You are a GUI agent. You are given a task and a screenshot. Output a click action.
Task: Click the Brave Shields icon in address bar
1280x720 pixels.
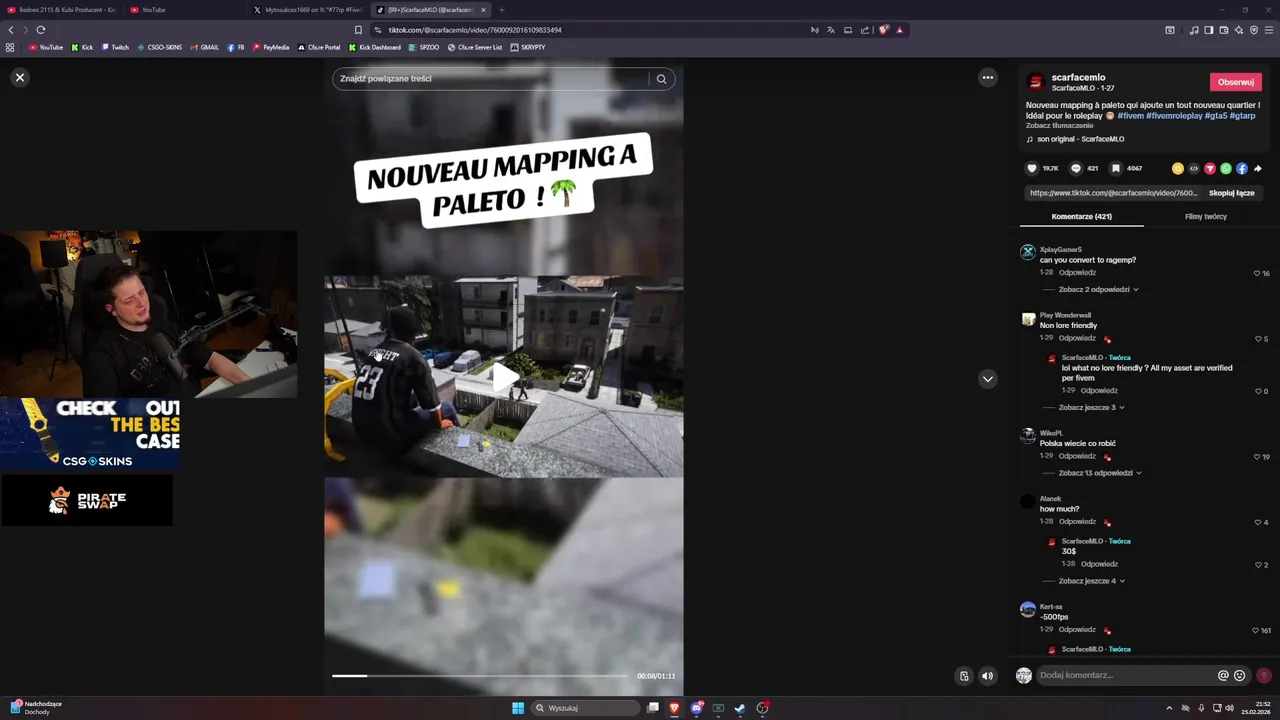click(x=884, y=30)
